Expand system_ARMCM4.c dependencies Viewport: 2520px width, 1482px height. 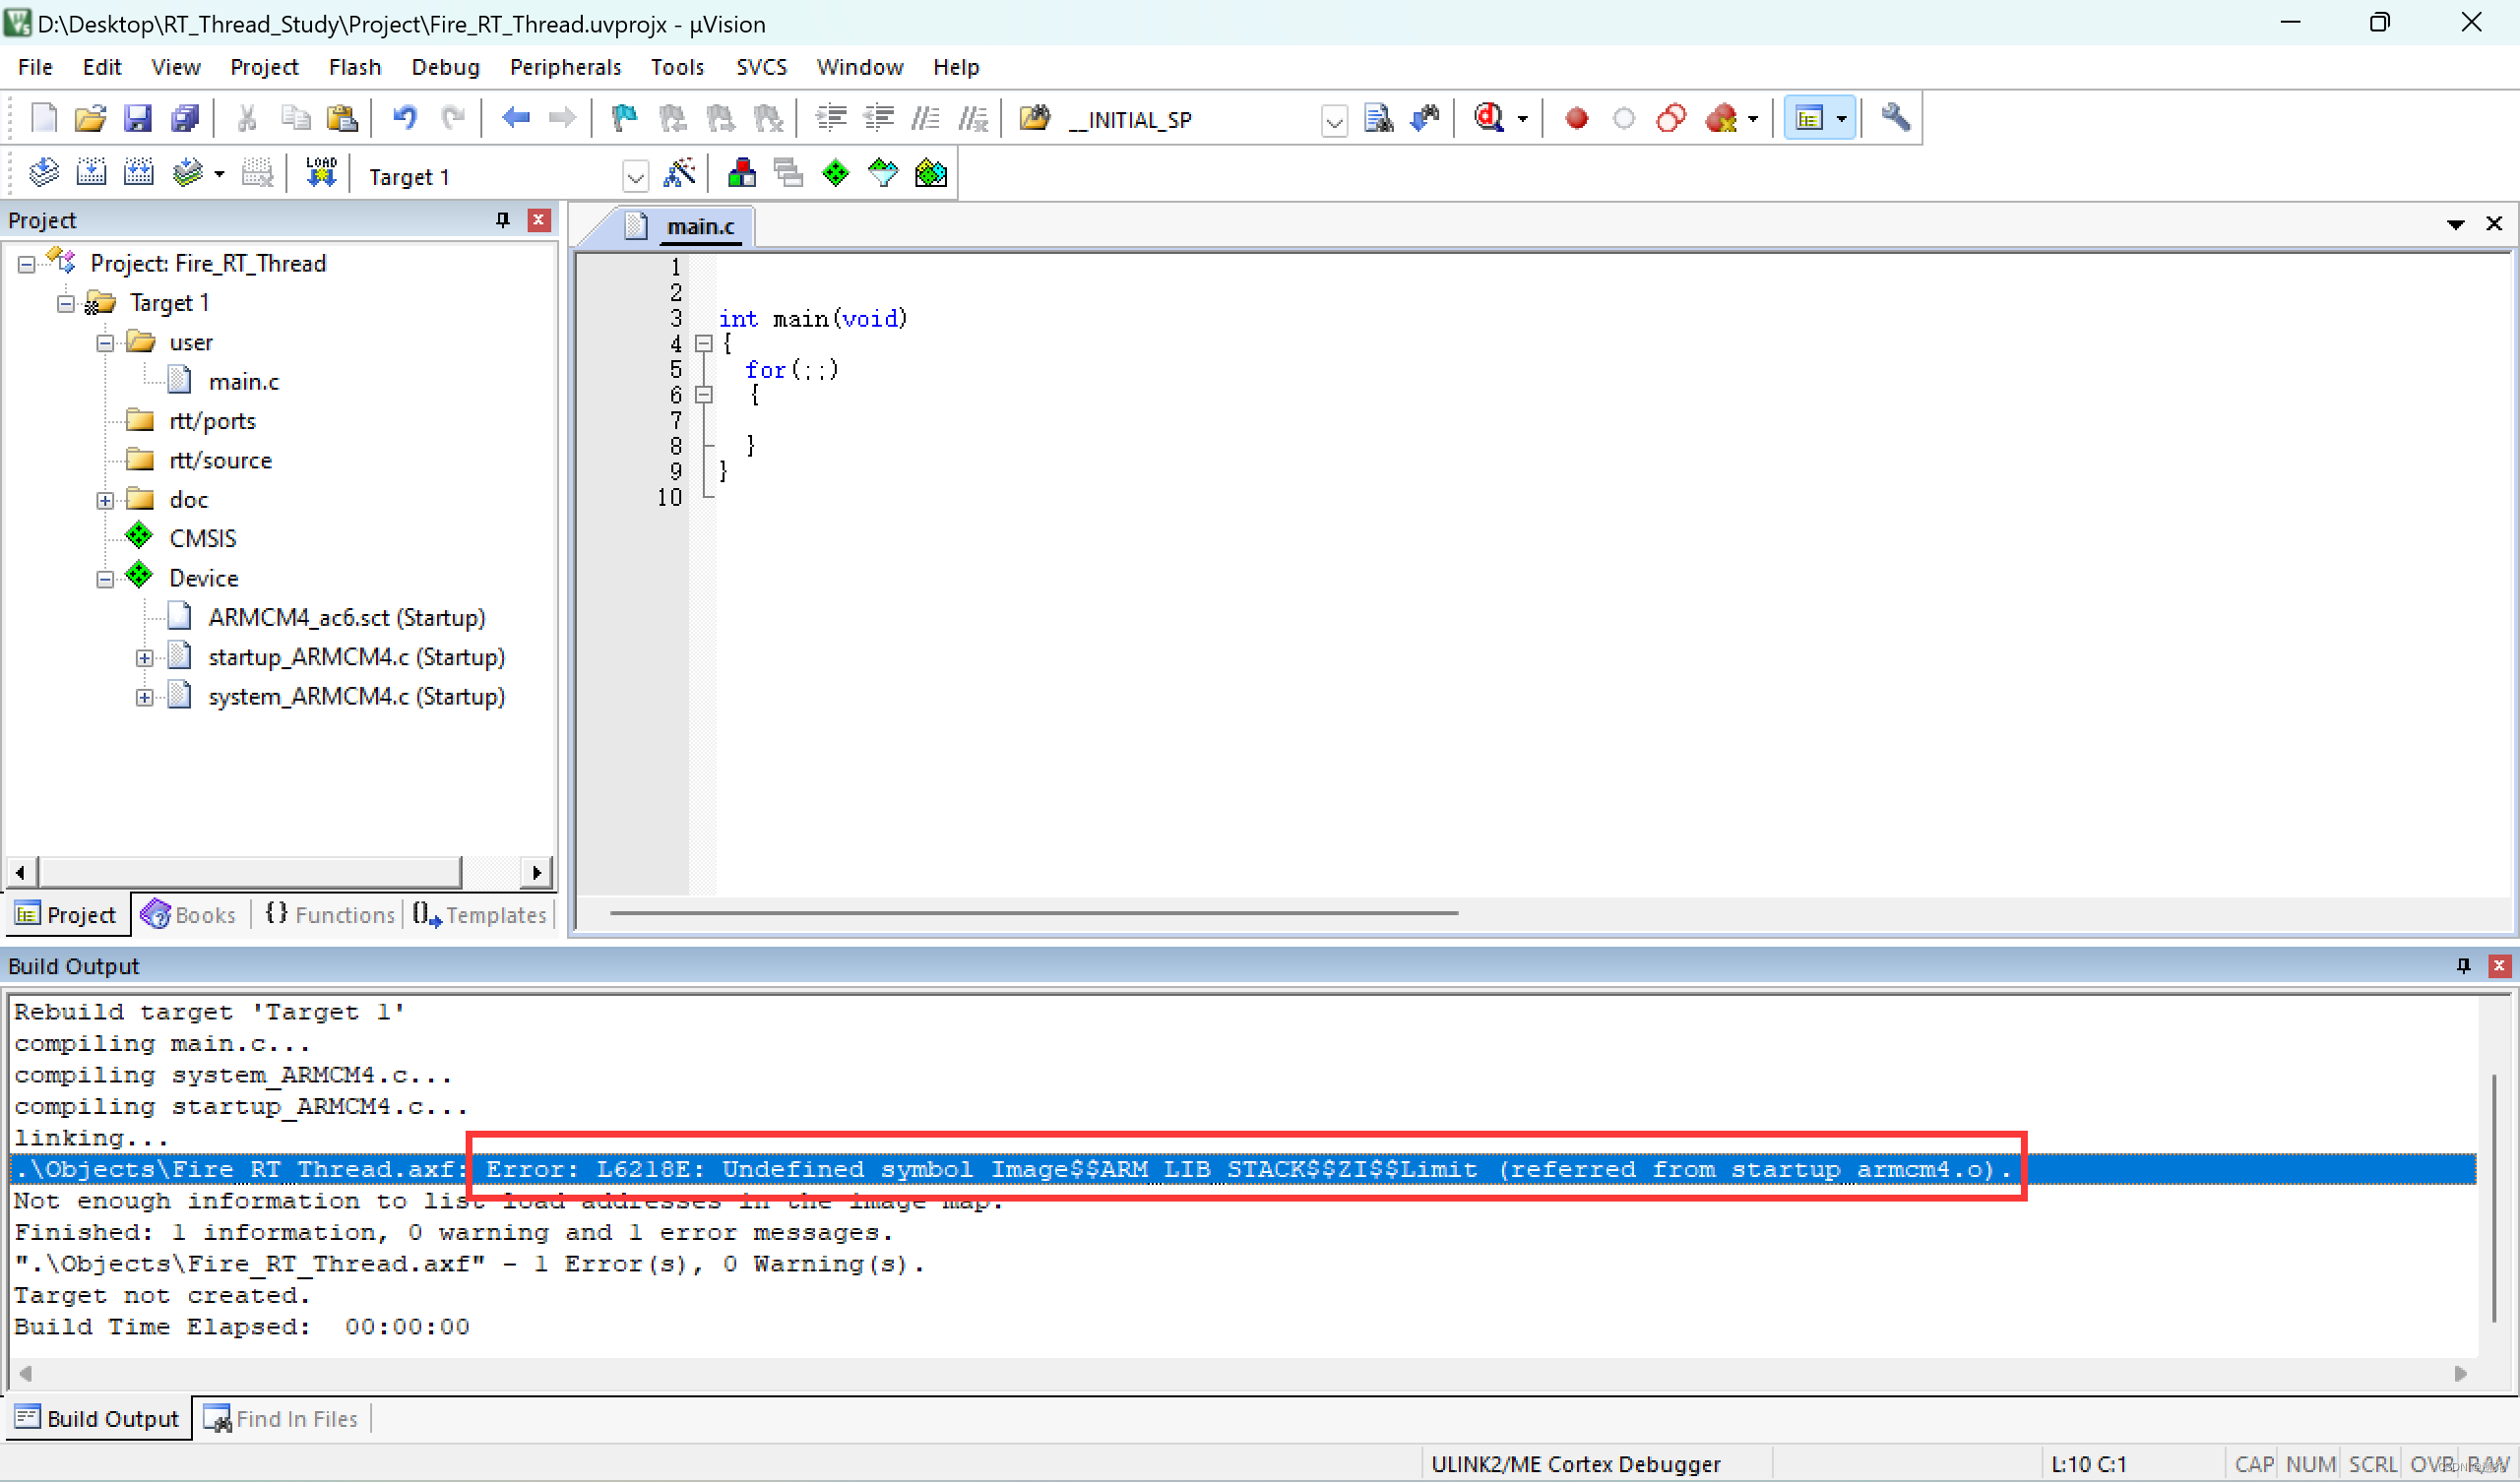(144, 697)
